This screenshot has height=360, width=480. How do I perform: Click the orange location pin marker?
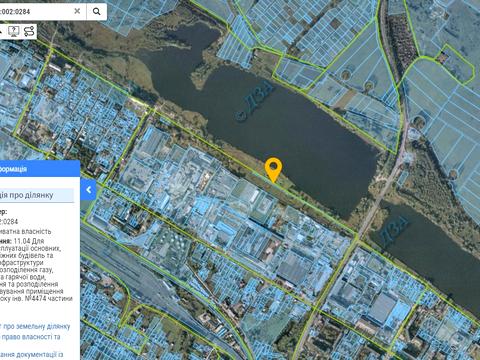[273, 169]
